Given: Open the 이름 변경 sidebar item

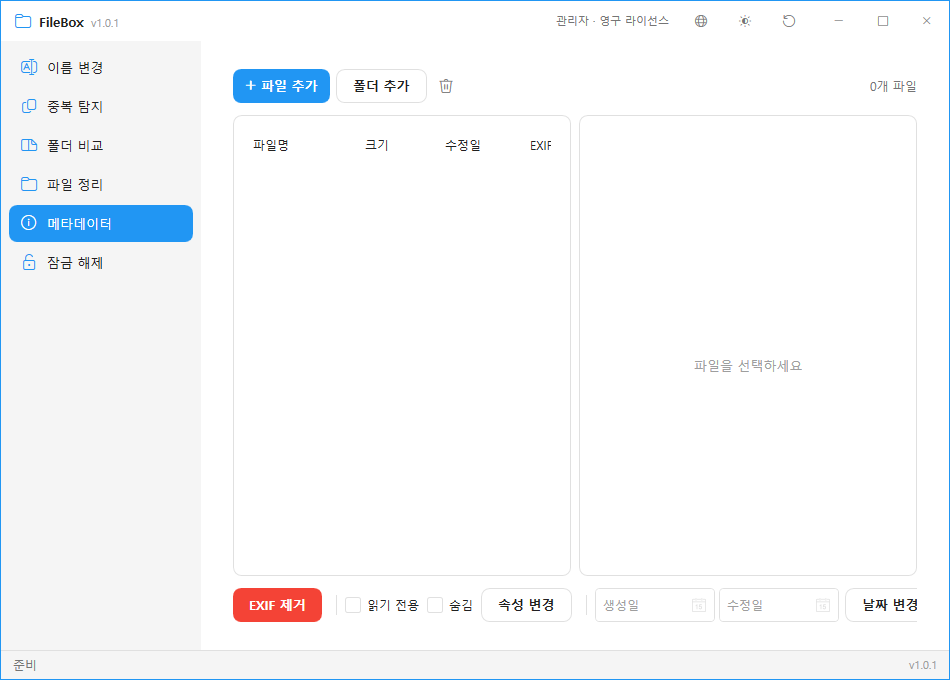Looking at the screenshot, I should [x=101, y=67].
